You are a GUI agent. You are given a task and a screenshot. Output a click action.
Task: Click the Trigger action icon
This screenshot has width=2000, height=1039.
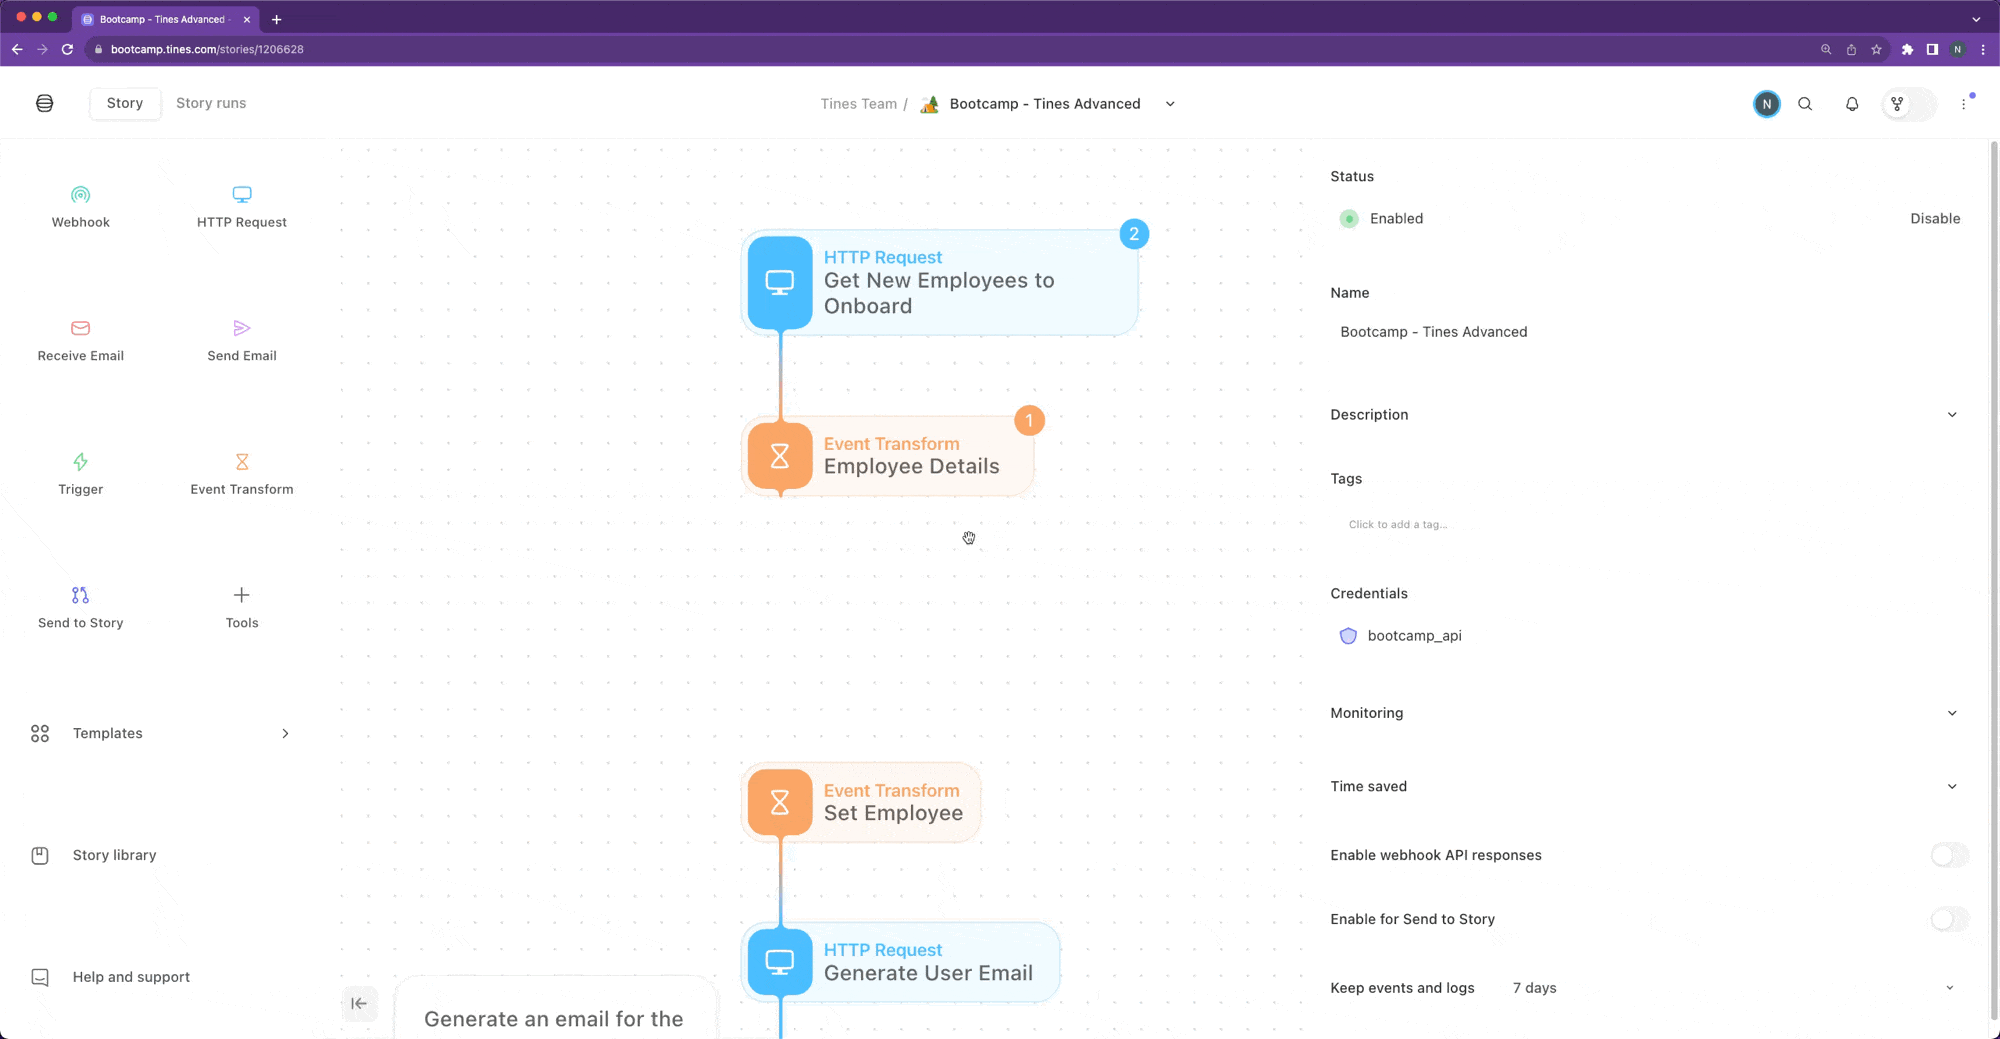click(81, 461)
